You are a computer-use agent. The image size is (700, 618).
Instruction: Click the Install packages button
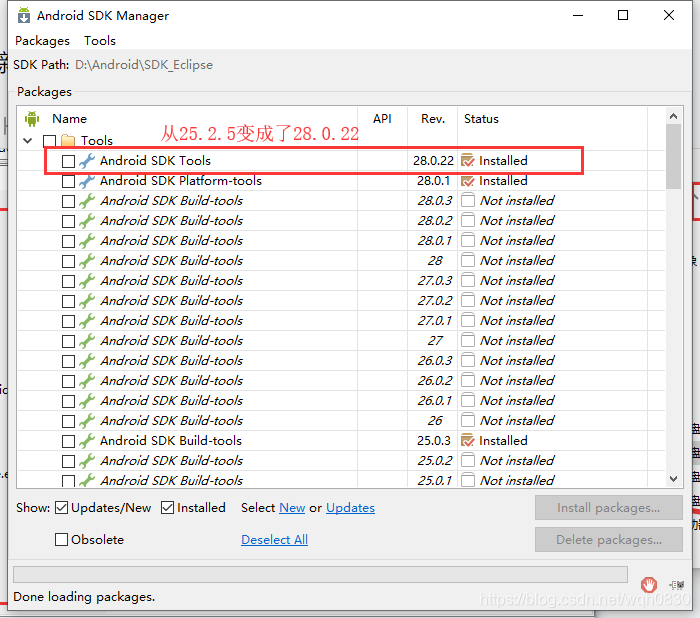coord(608,508)
